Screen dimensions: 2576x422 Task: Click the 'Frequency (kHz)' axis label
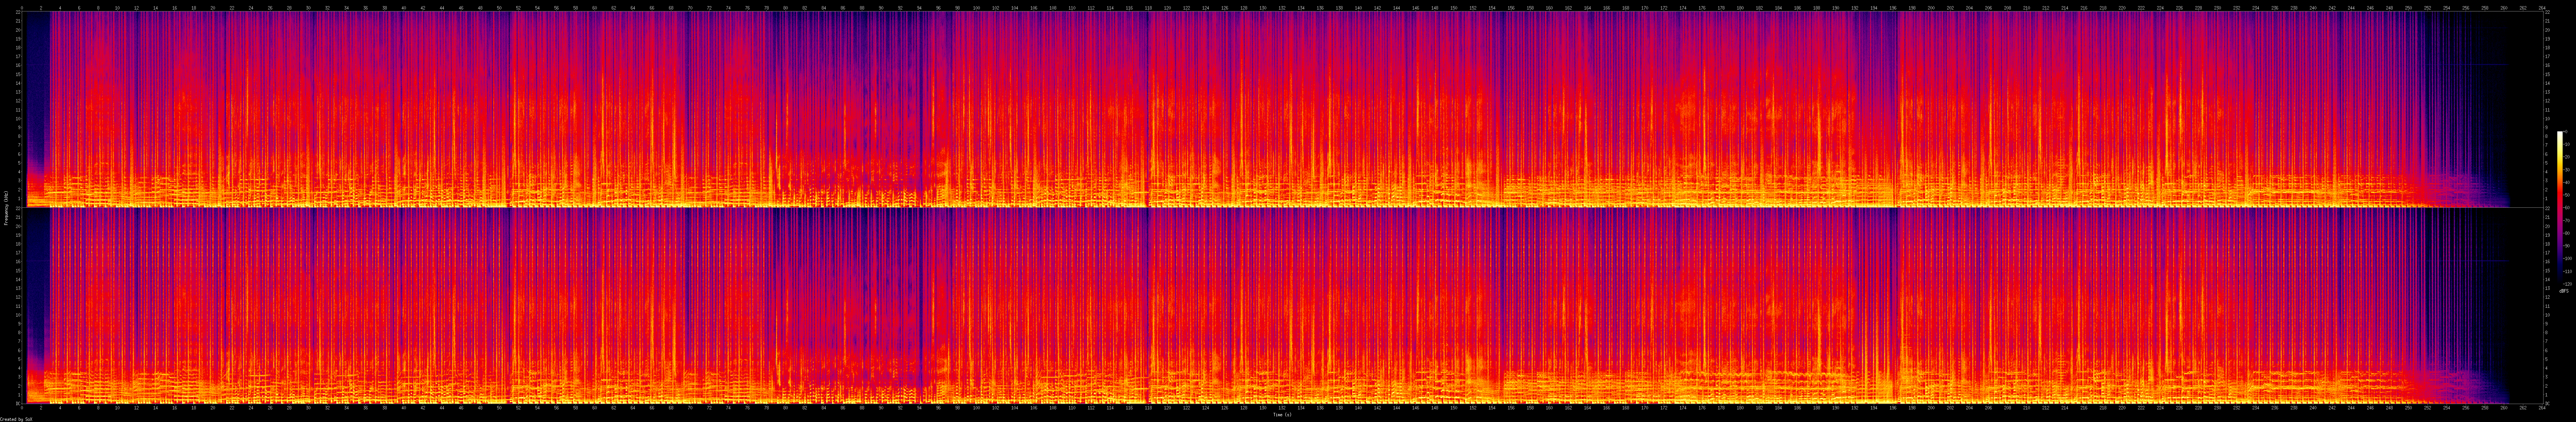[6, 208]
